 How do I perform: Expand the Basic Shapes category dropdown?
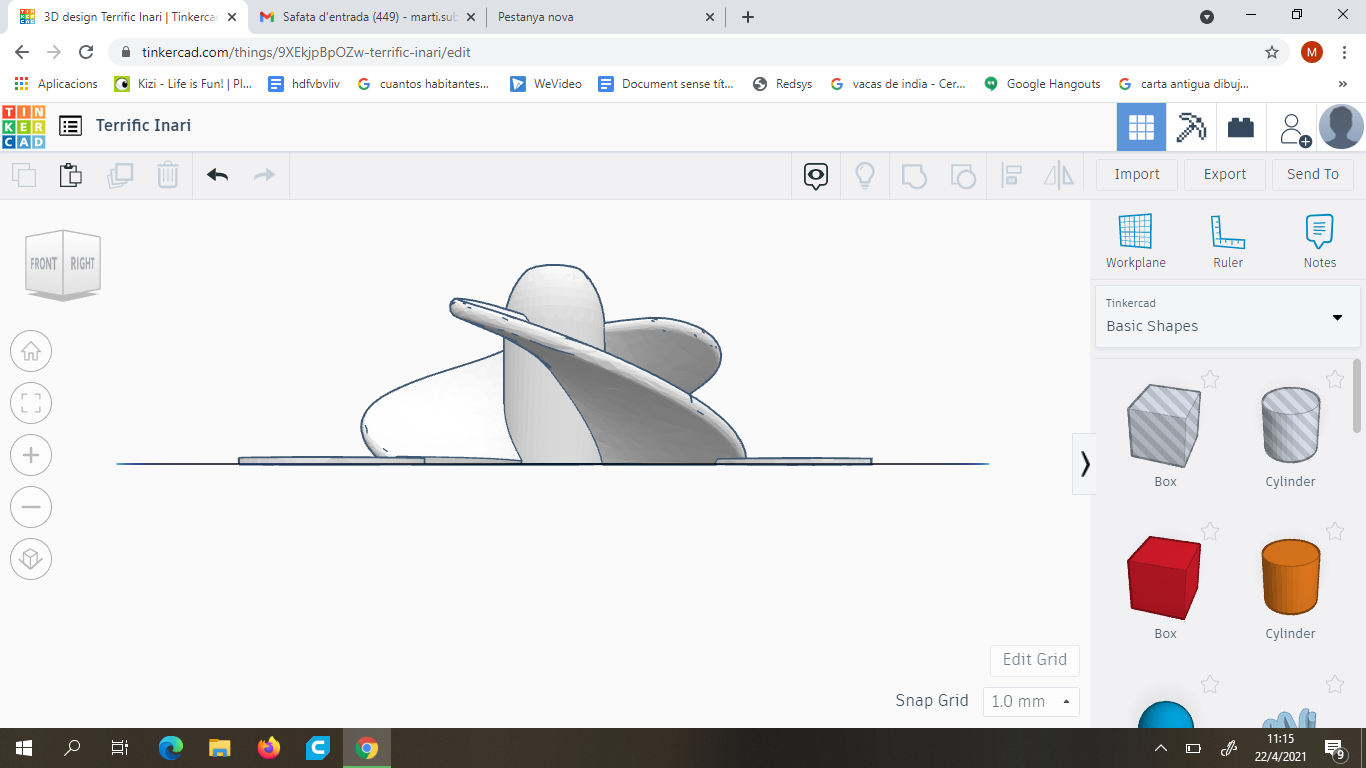click(x=1228, y=316)
